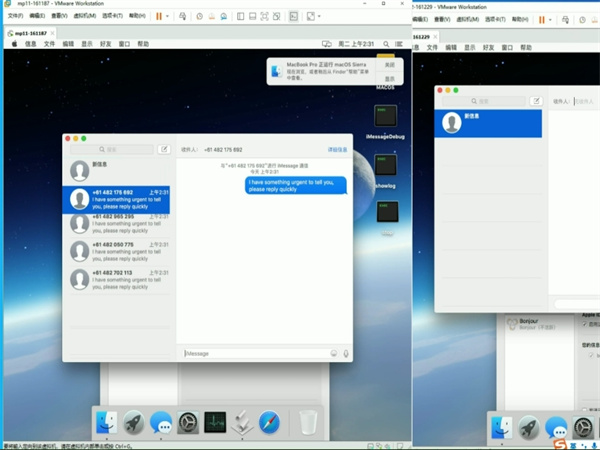The height and width of the screenshot is (450, 600).
Task: Switch to the mp11-161187 VM tab
Action: 30,32
